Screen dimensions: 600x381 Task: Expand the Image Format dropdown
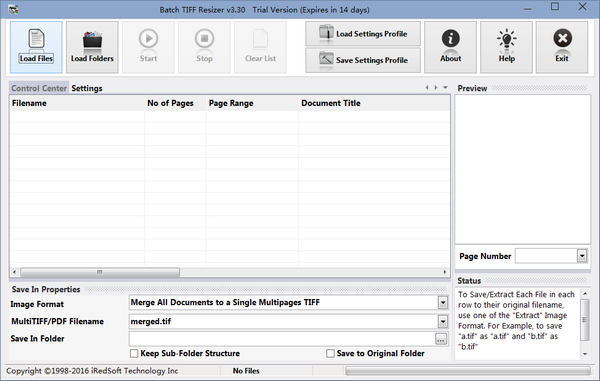(x=443, y=303)
